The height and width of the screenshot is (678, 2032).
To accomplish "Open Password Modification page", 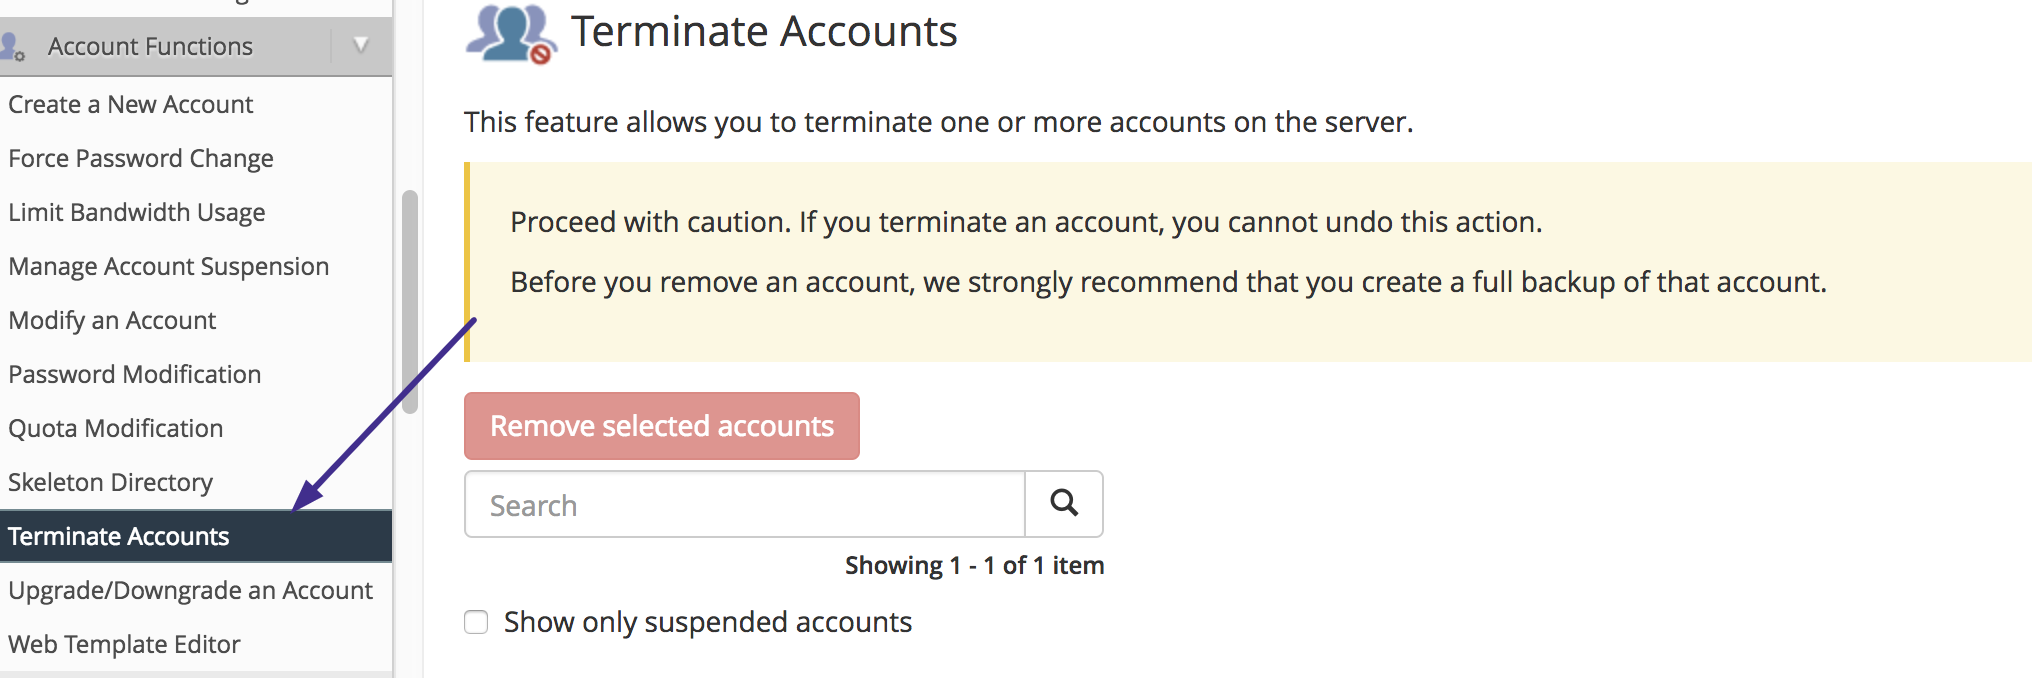I will click(135, 375).
